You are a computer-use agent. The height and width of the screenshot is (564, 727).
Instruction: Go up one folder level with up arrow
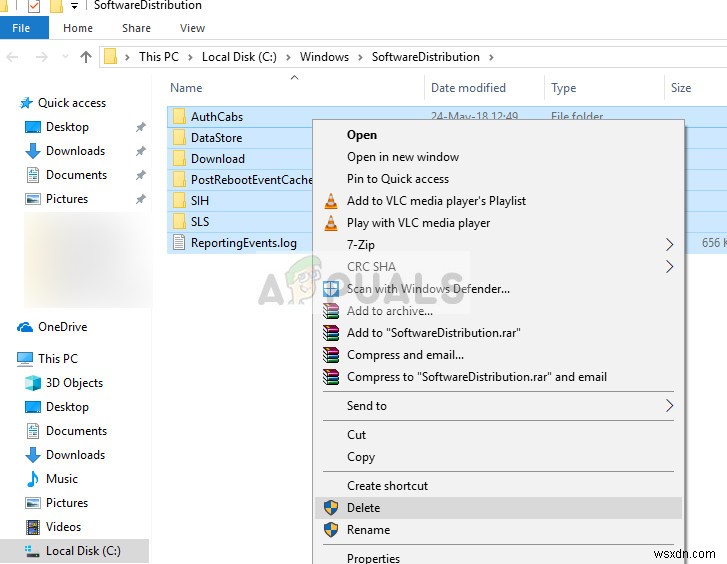coord(86,57)
